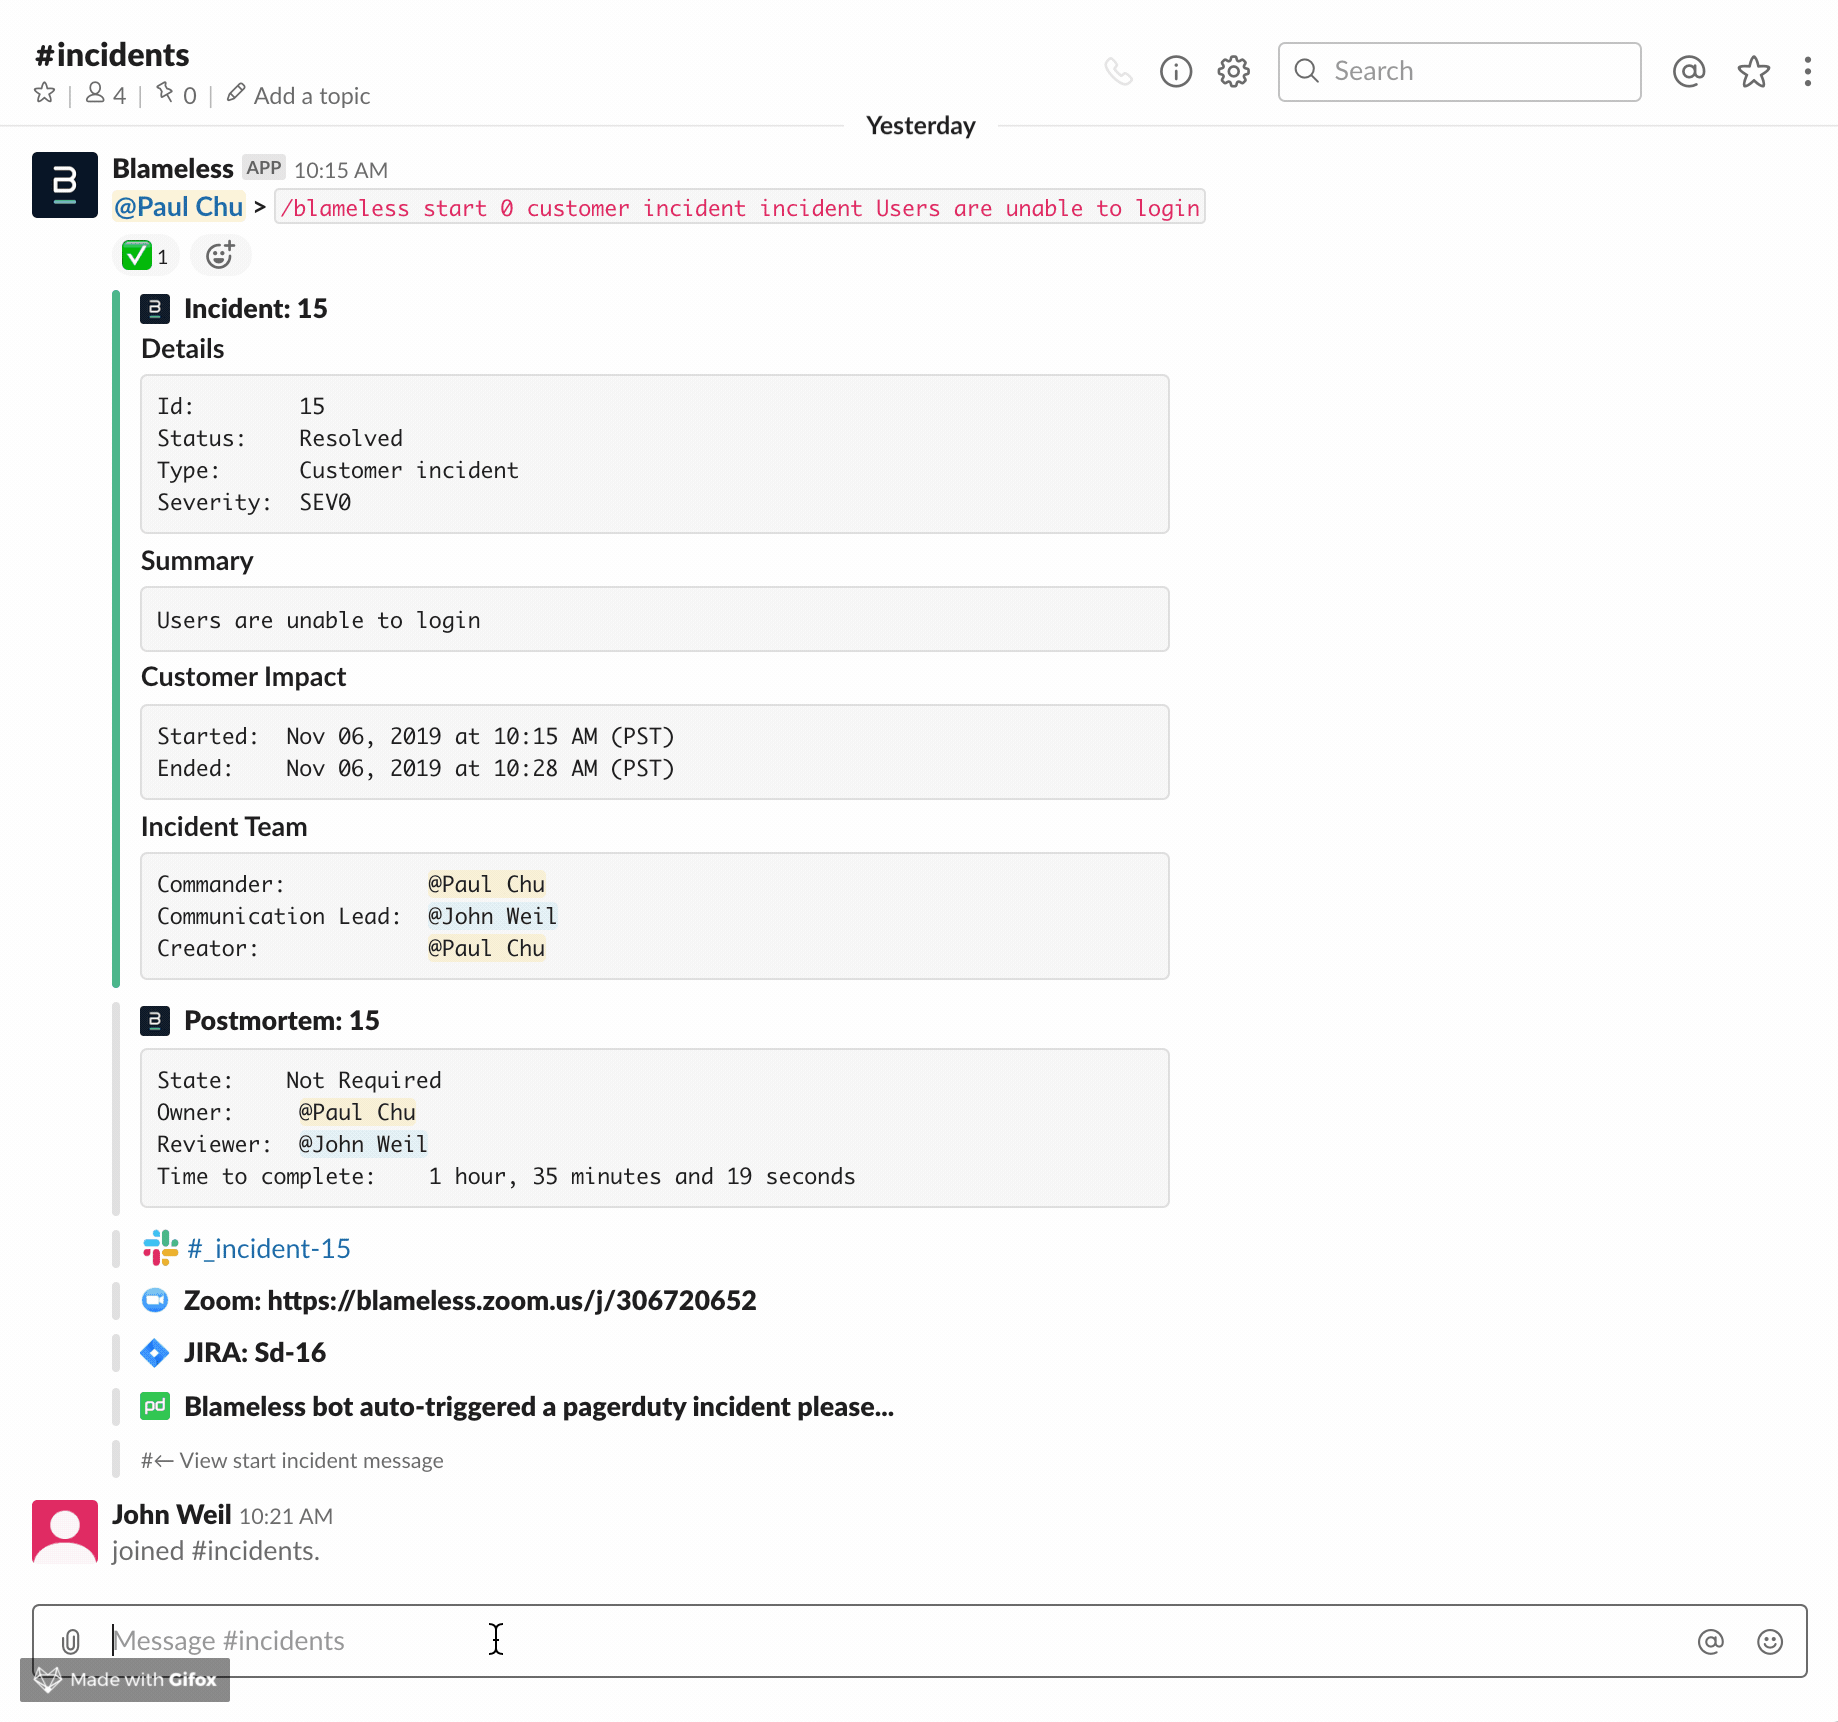Select the 'Customer incident' type value

[x=409, y=470]
